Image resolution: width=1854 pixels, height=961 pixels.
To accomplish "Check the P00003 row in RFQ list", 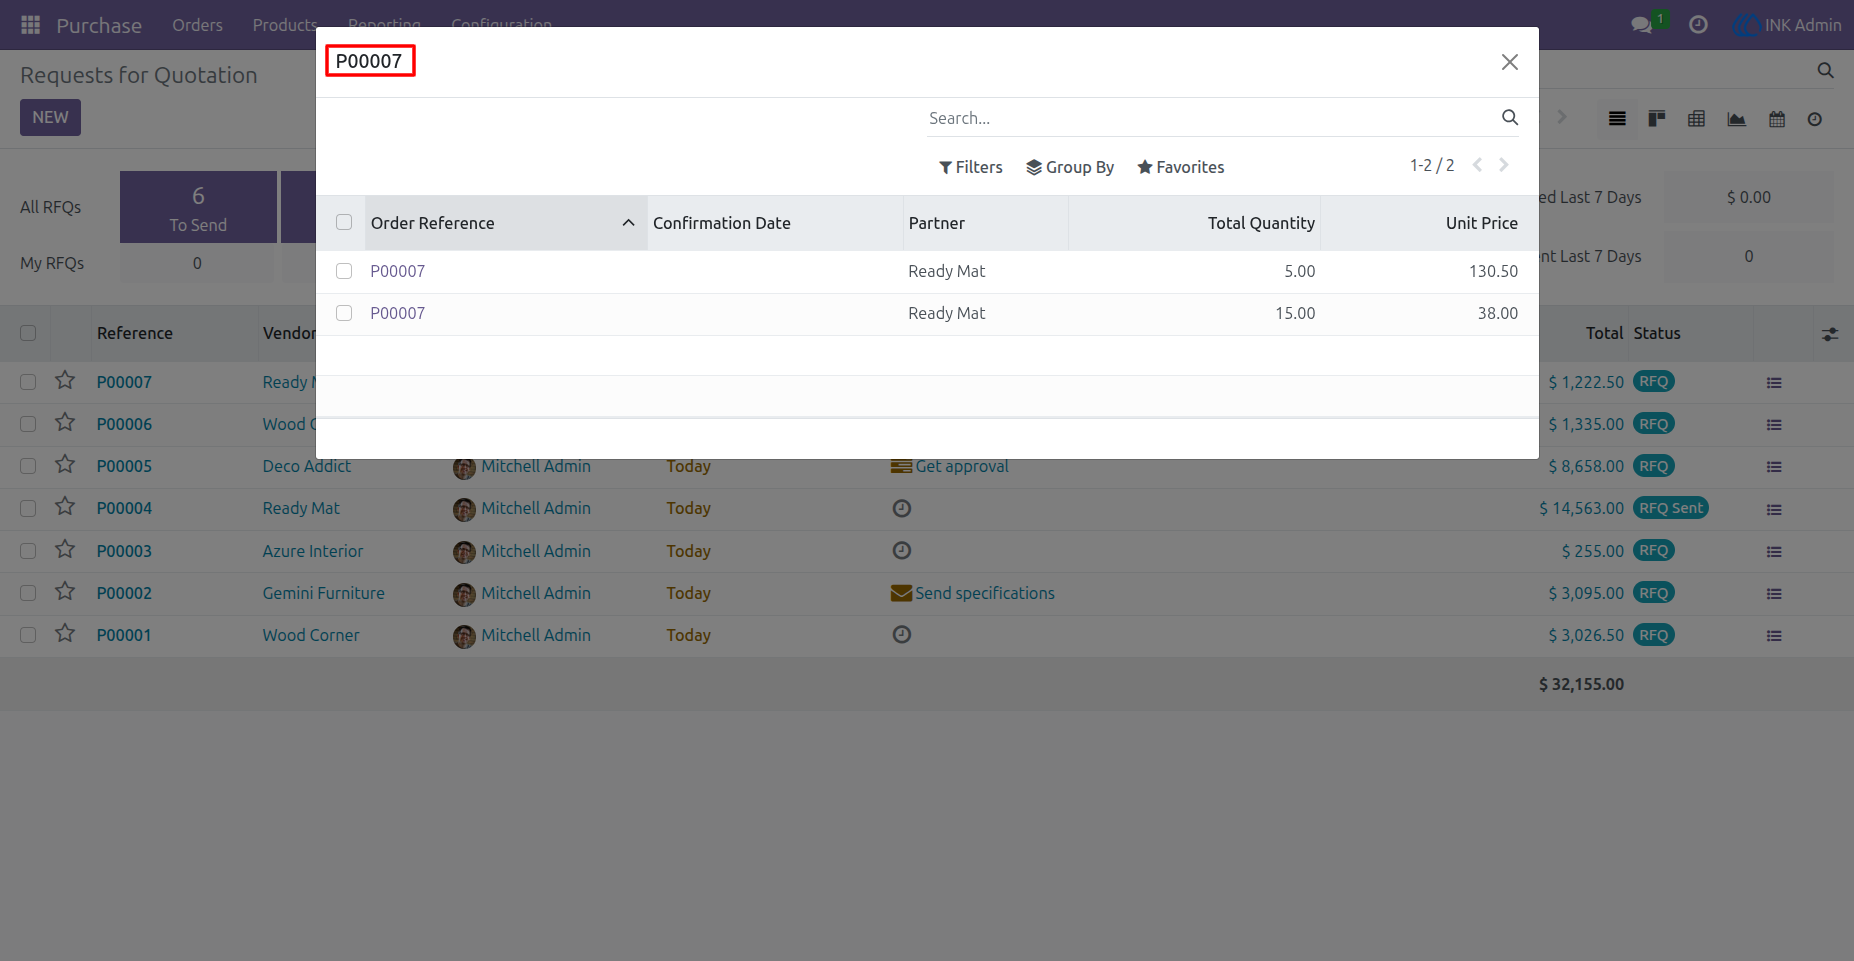I will click(x=28, y=551).
